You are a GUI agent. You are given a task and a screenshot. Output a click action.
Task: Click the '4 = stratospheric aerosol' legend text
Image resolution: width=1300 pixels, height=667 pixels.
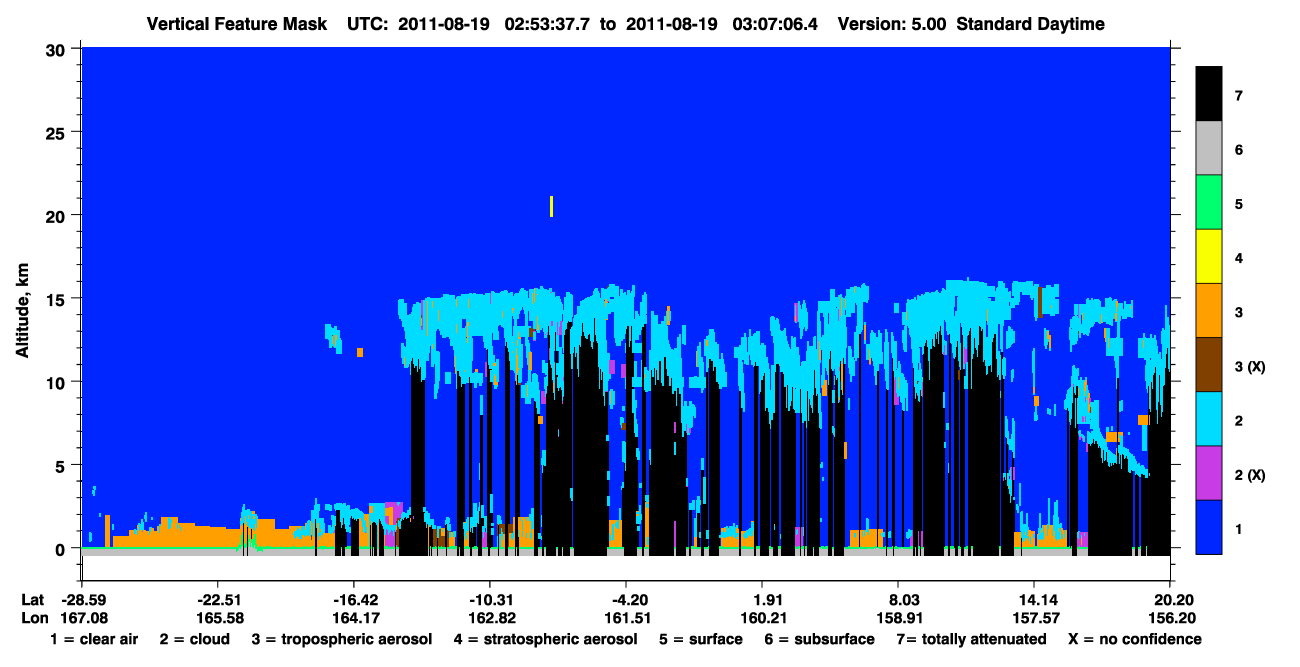click(545, 639)
